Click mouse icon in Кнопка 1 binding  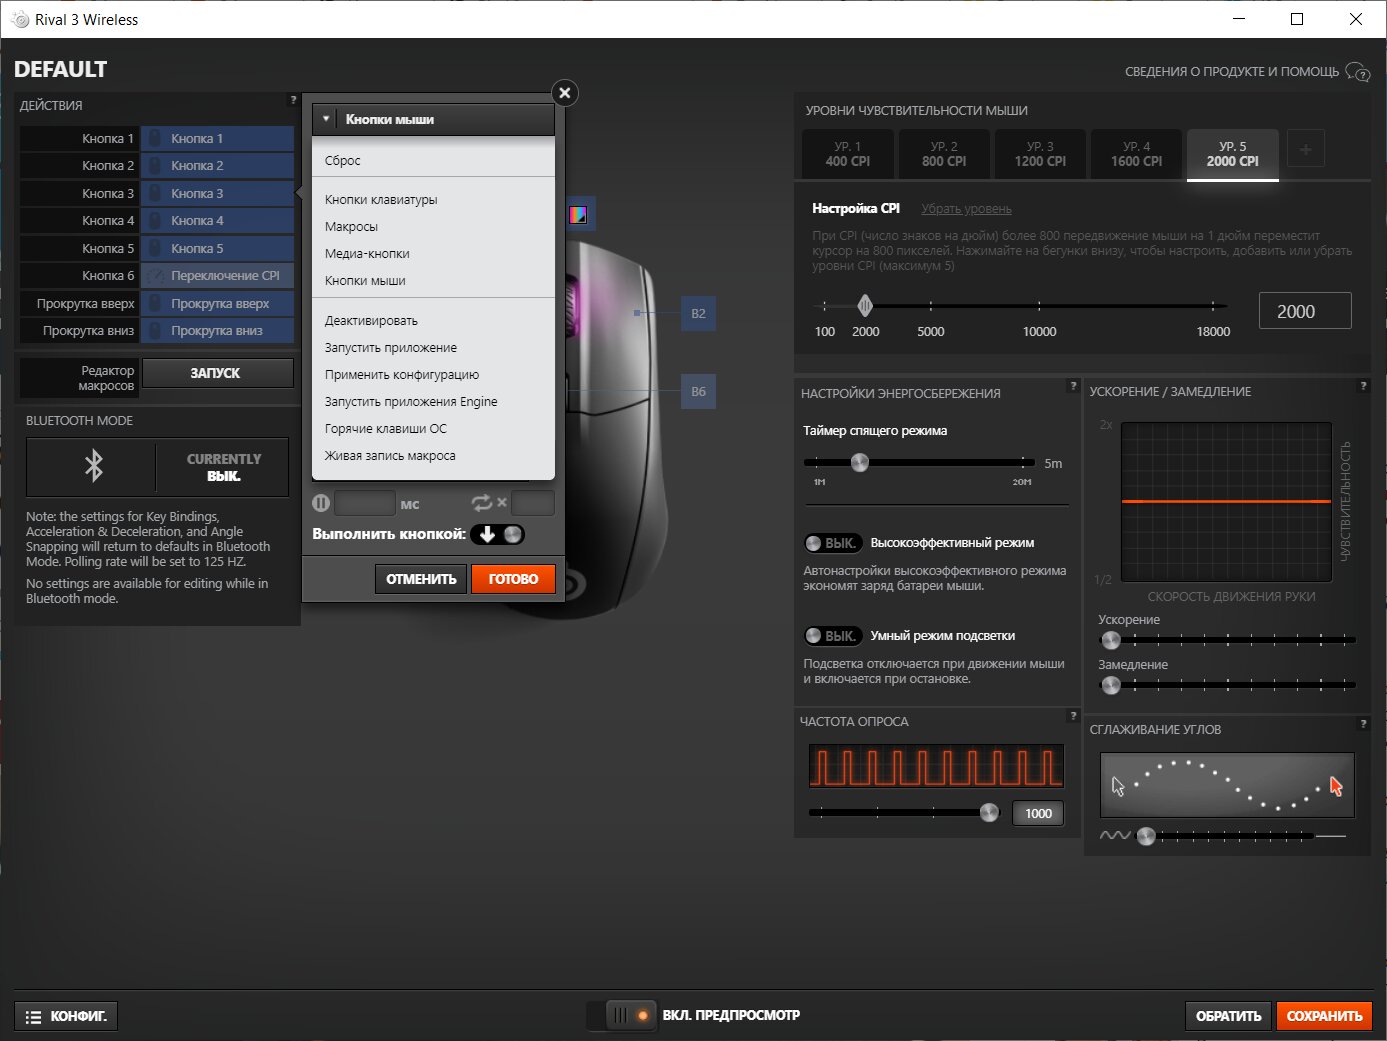(155, 138)
